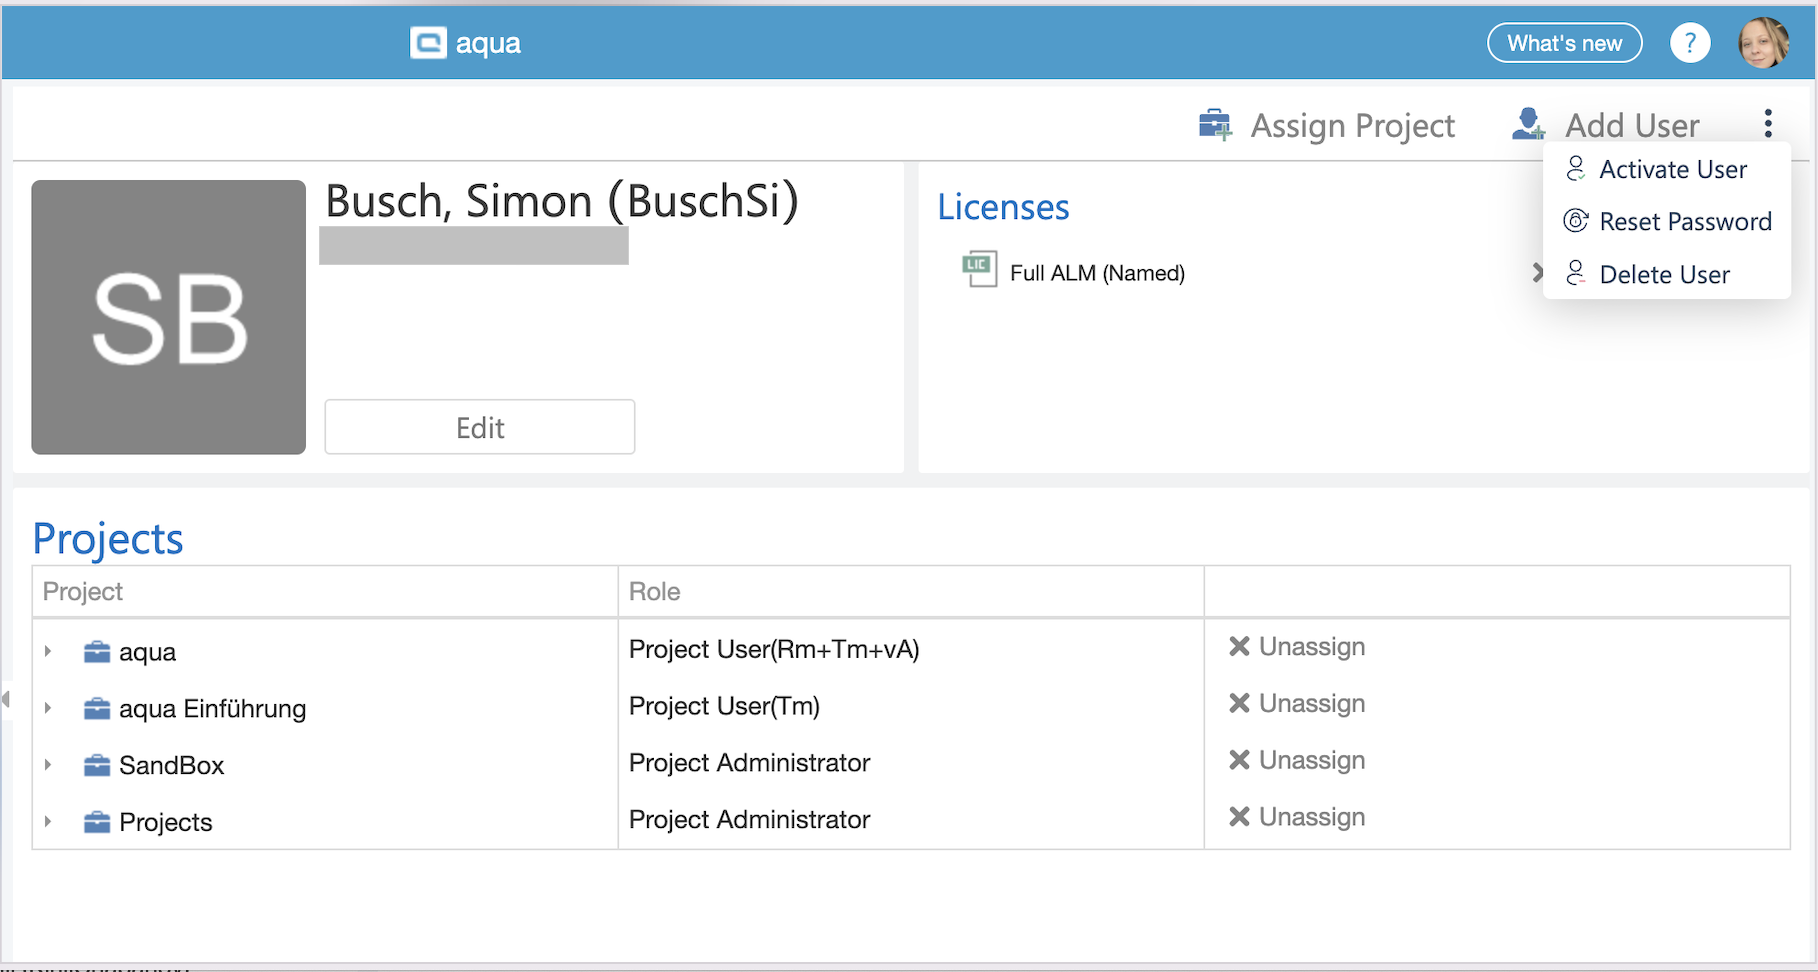The height and width of the screenshot is (972, 1818).
Task: Expand the aqua Einführung project row
Action: [48, 709]
